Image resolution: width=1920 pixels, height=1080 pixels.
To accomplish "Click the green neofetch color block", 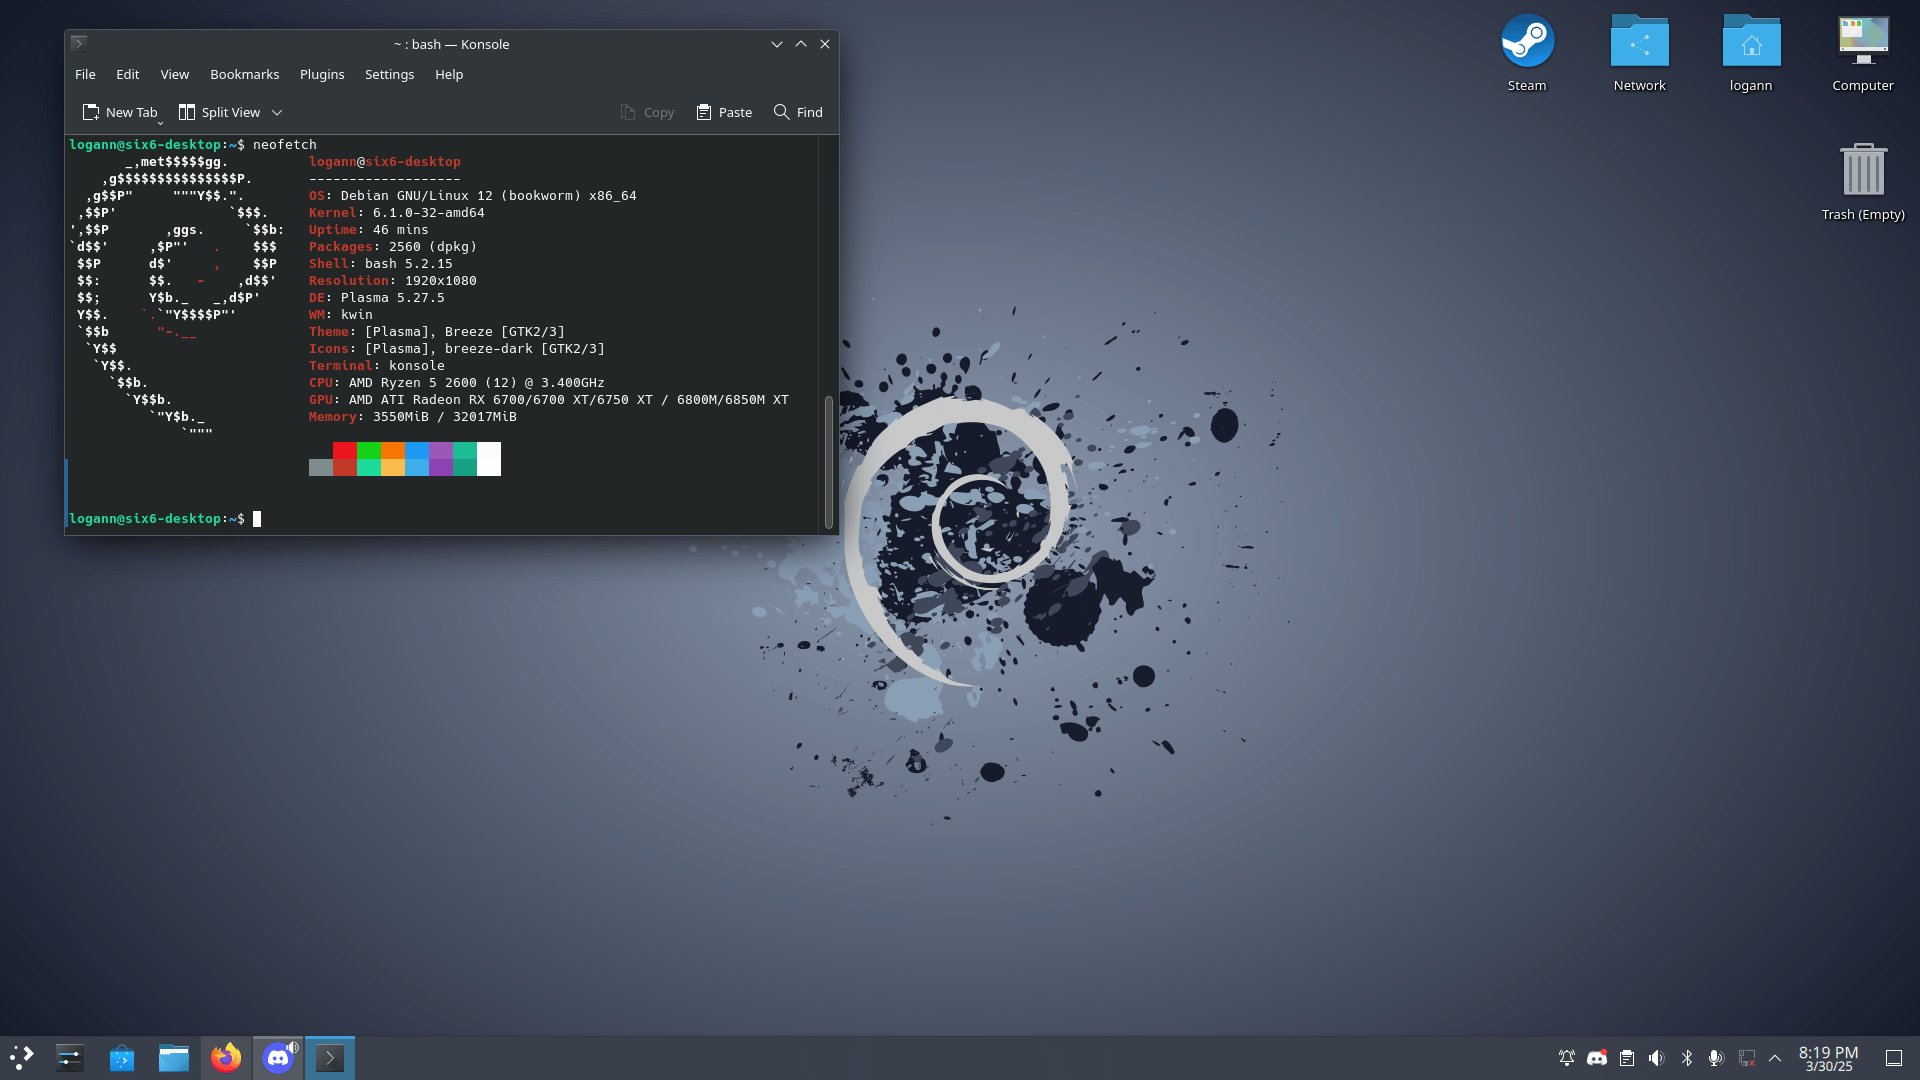I will 369,450.
